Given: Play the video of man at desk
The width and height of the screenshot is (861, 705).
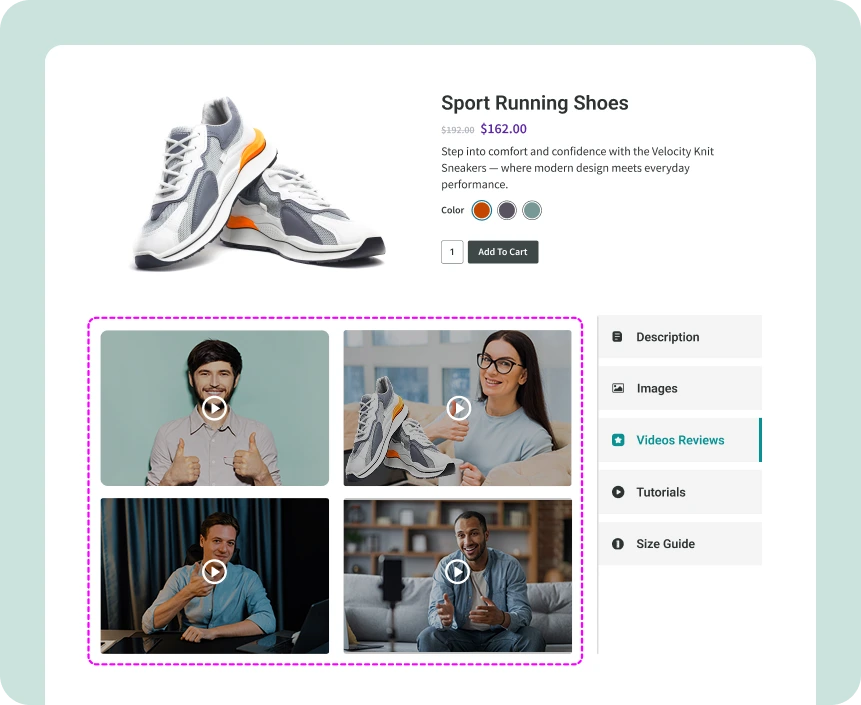Looking at the screenshot, I should (x=214, y=571).
